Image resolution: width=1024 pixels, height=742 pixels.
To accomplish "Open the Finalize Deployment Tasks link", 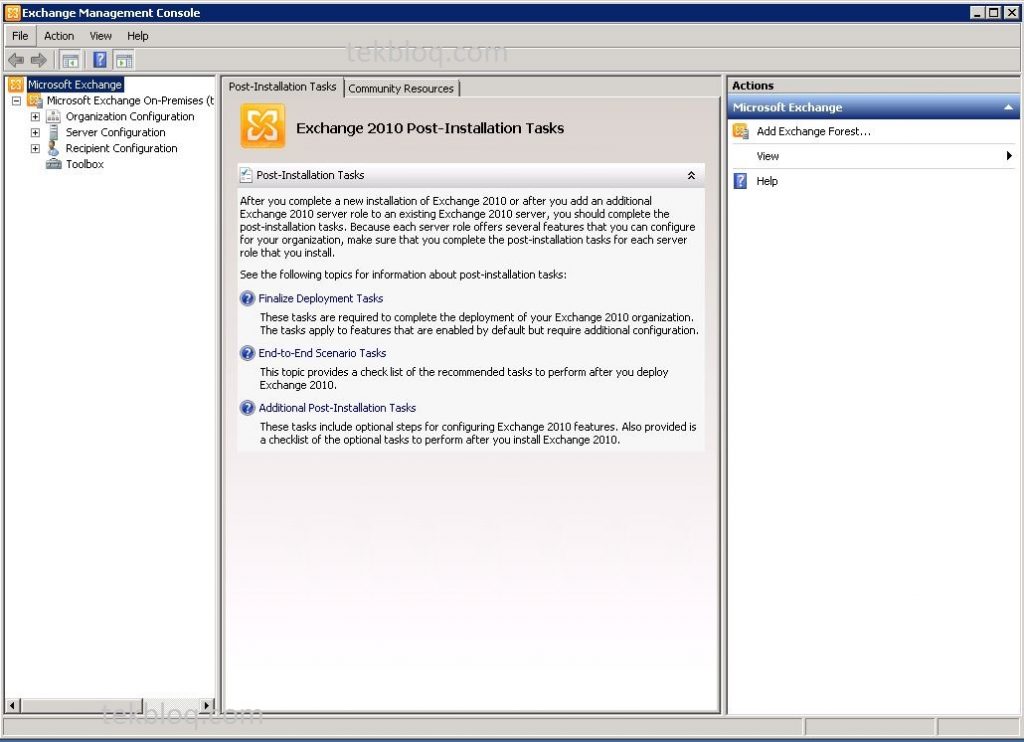I will click(321, 298).
